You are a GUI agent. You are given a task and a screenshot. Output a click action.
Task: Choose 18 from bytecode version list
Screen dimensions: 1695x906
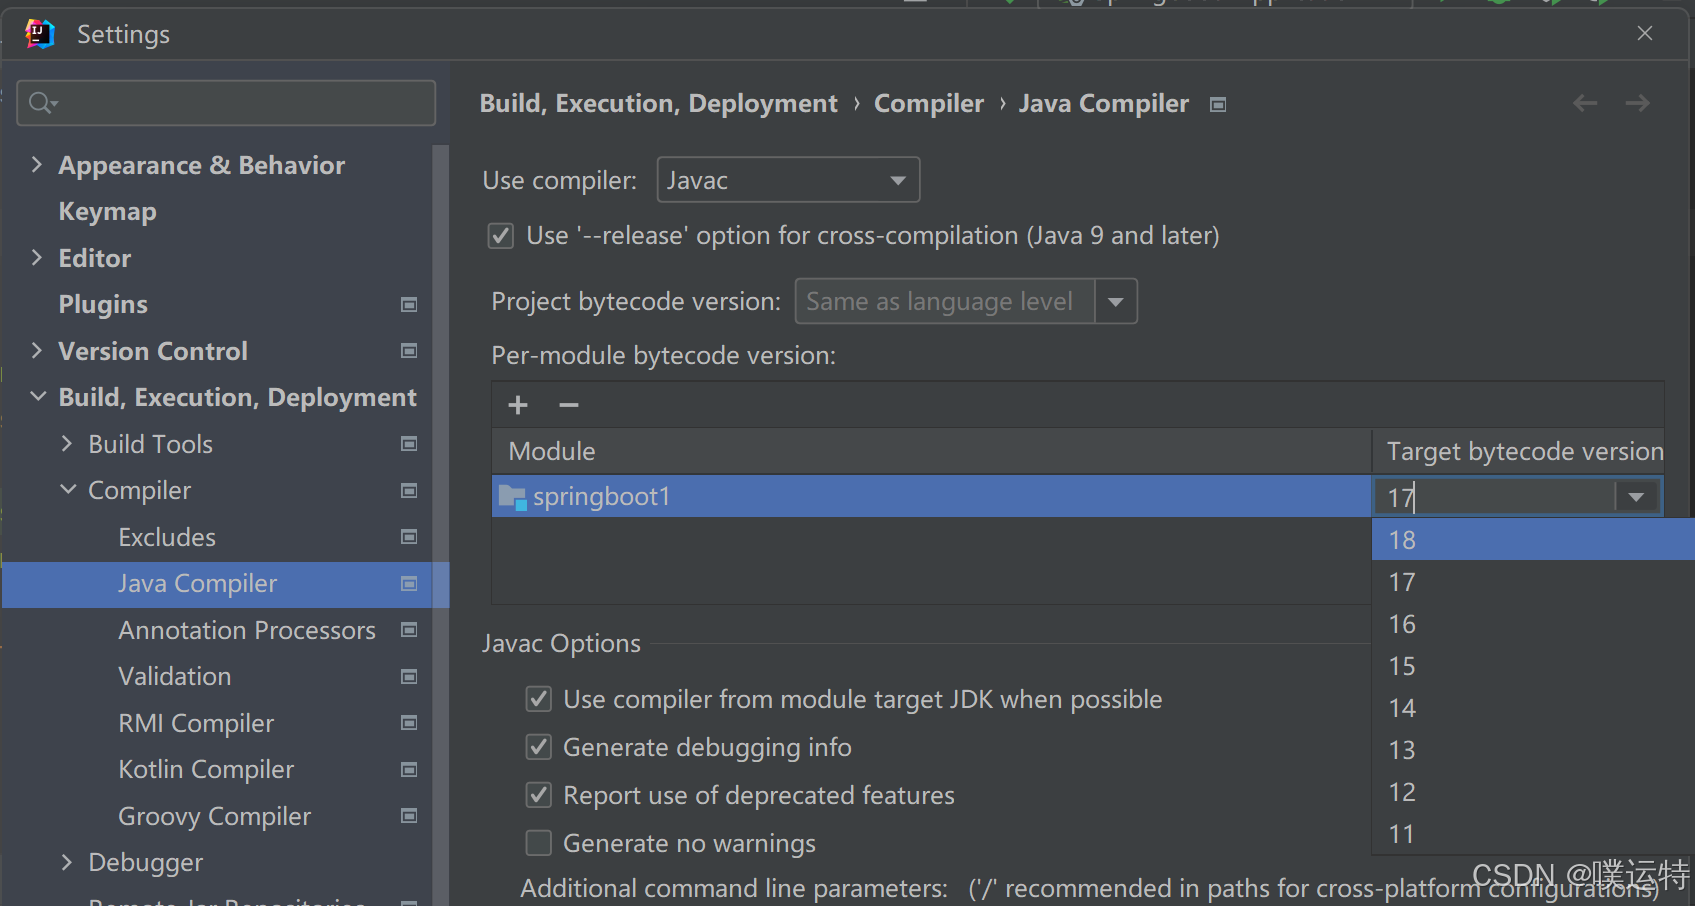click(x=1533, y=540)
